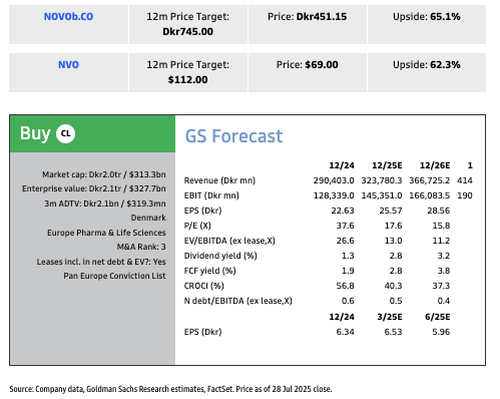Screen dimensions: 500x399
Task: Select CROCI value 40.3
Action: tap(393, 286)
